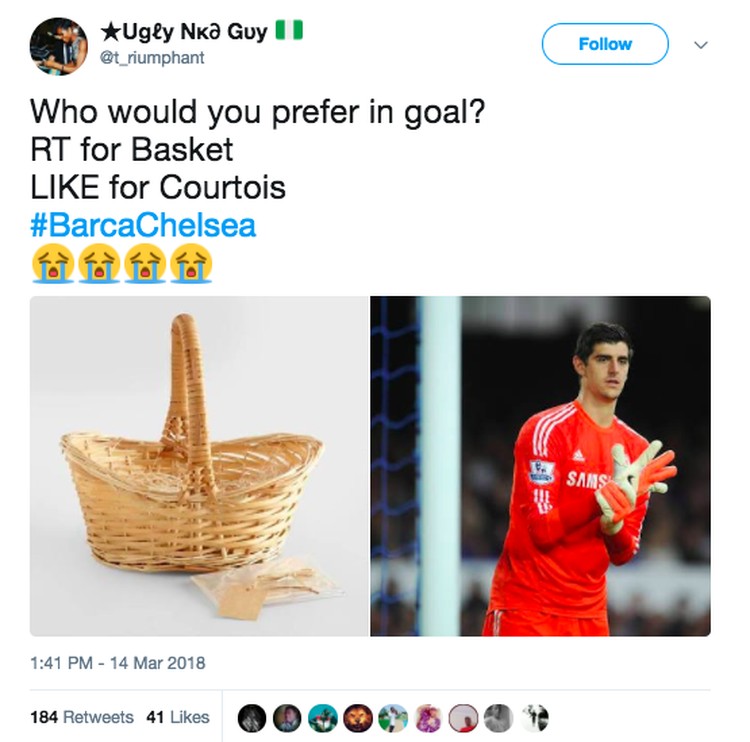750x742 pixels.
Task: View the 41 Likes list
Action: click(x=178, y=717)
